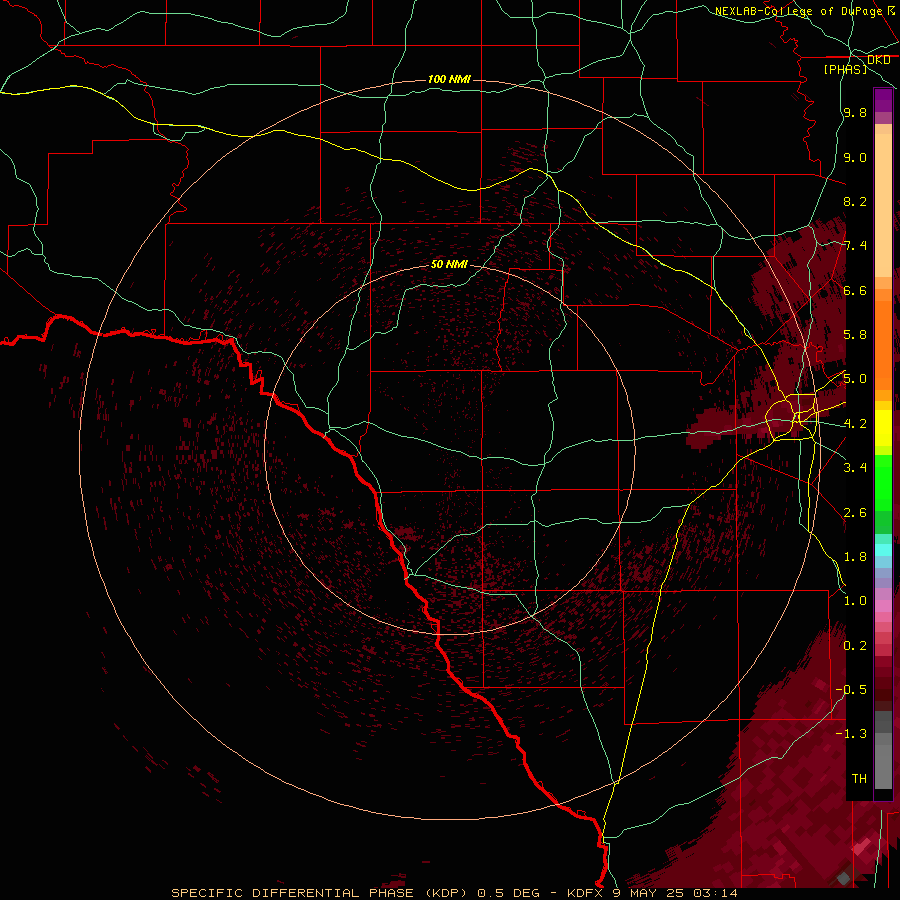Click the 0.5 DEG elevation text in caption

pyautogui.click(x=509, y=893)
